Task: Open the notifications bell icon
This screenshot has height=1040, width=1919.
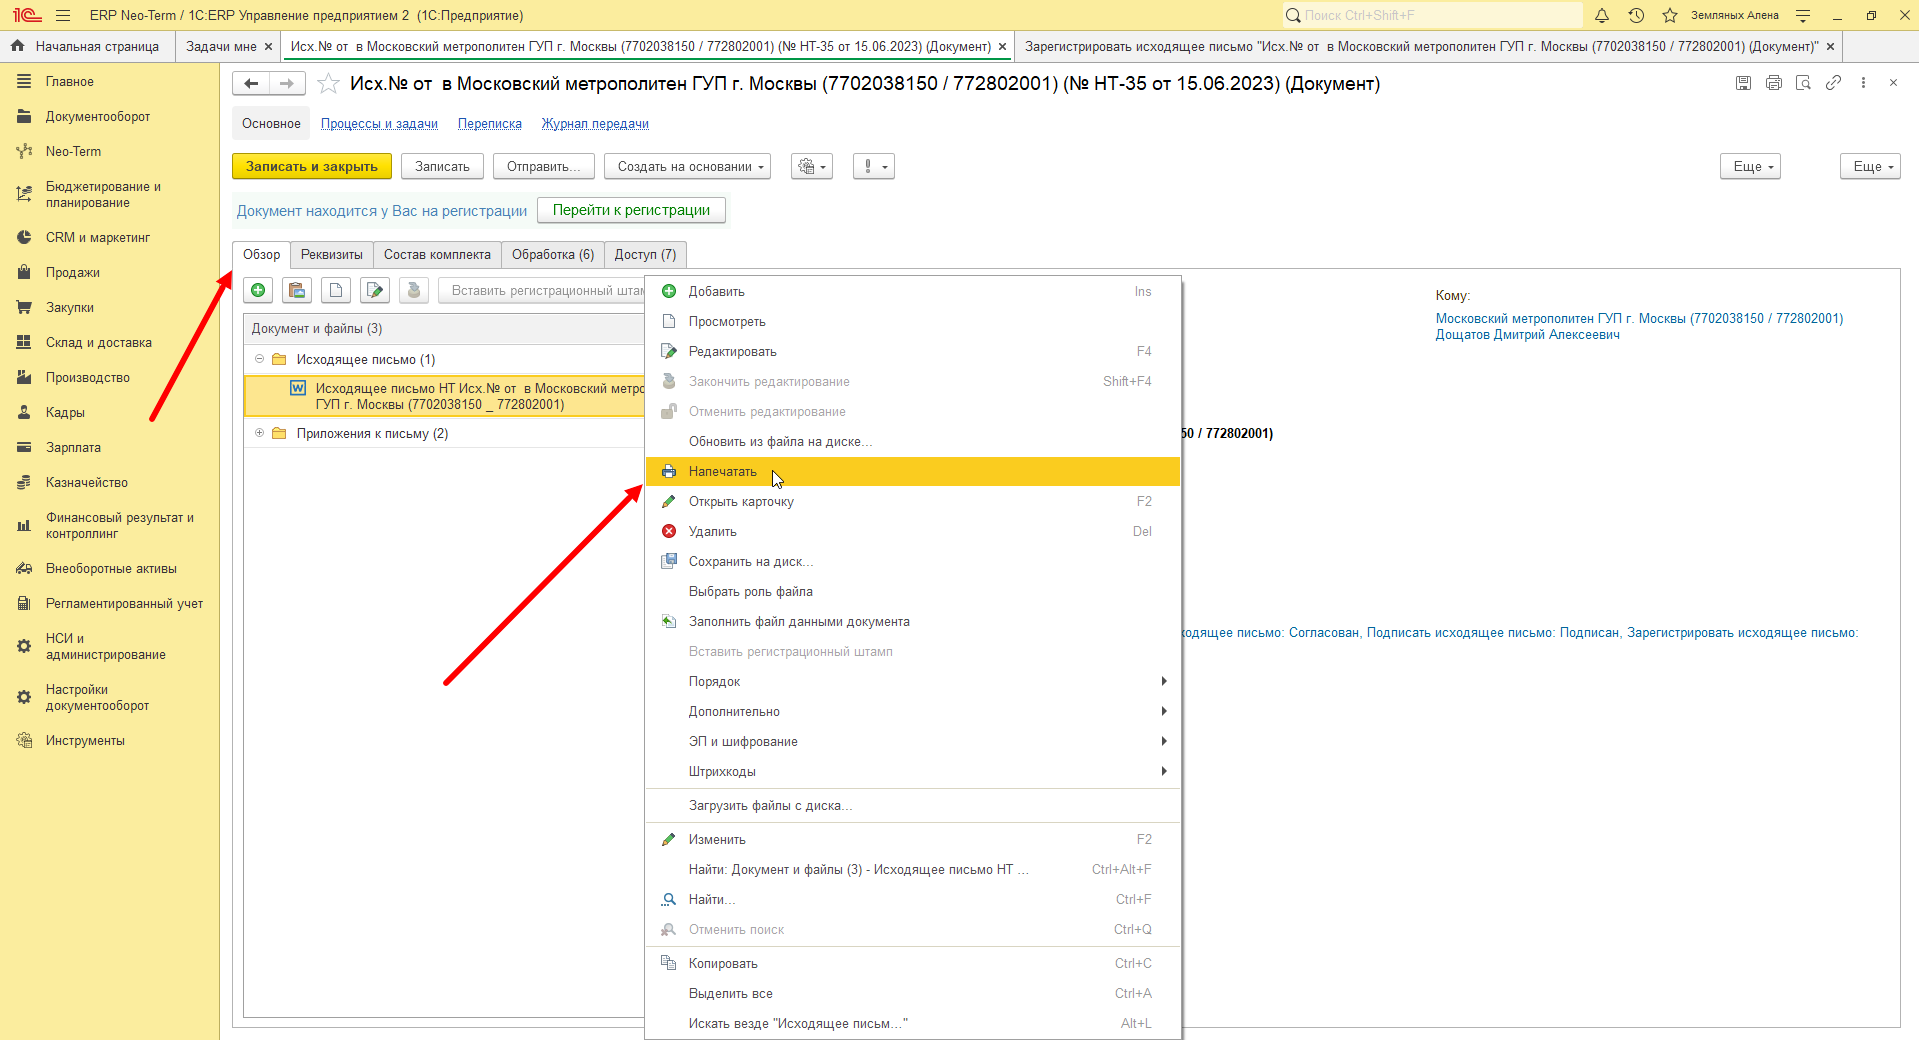Action: point(1602,15)
